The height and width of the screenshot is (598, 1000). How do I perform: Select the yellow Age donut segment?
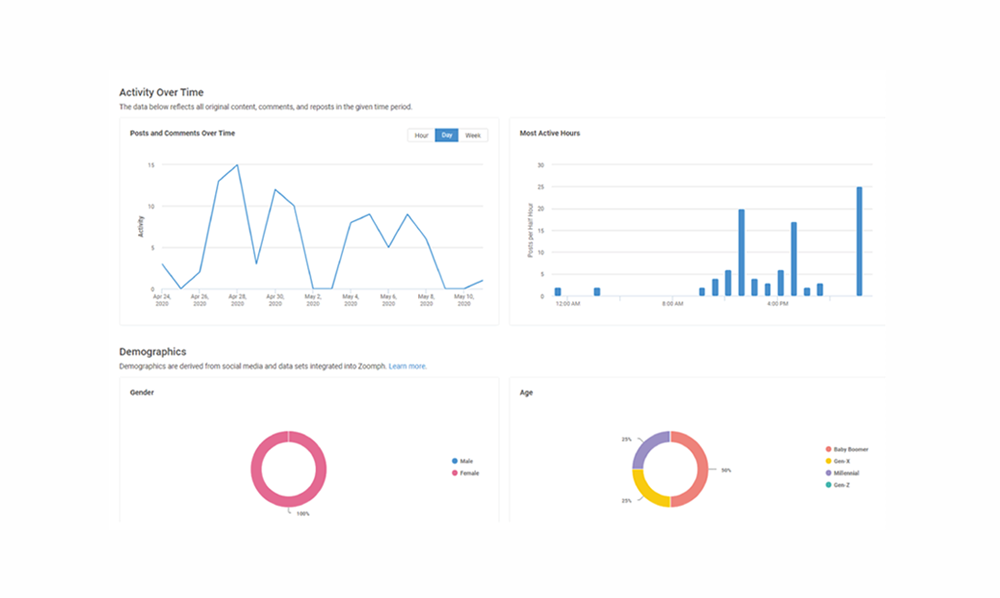pyautogui.click(x=647, y=493)
